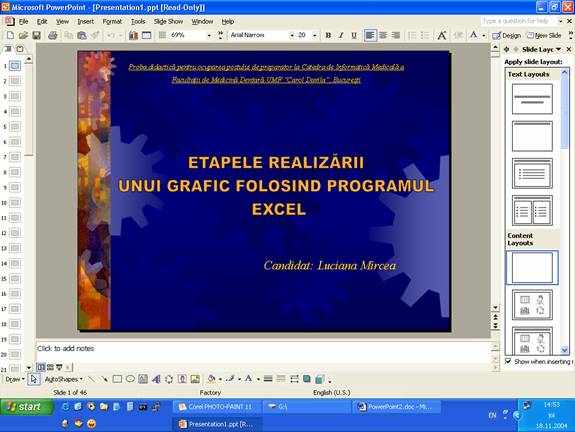The width and height of the screenshot is (575, 432).
Task: Enable numbered list formatting
Action: (413, 35)
